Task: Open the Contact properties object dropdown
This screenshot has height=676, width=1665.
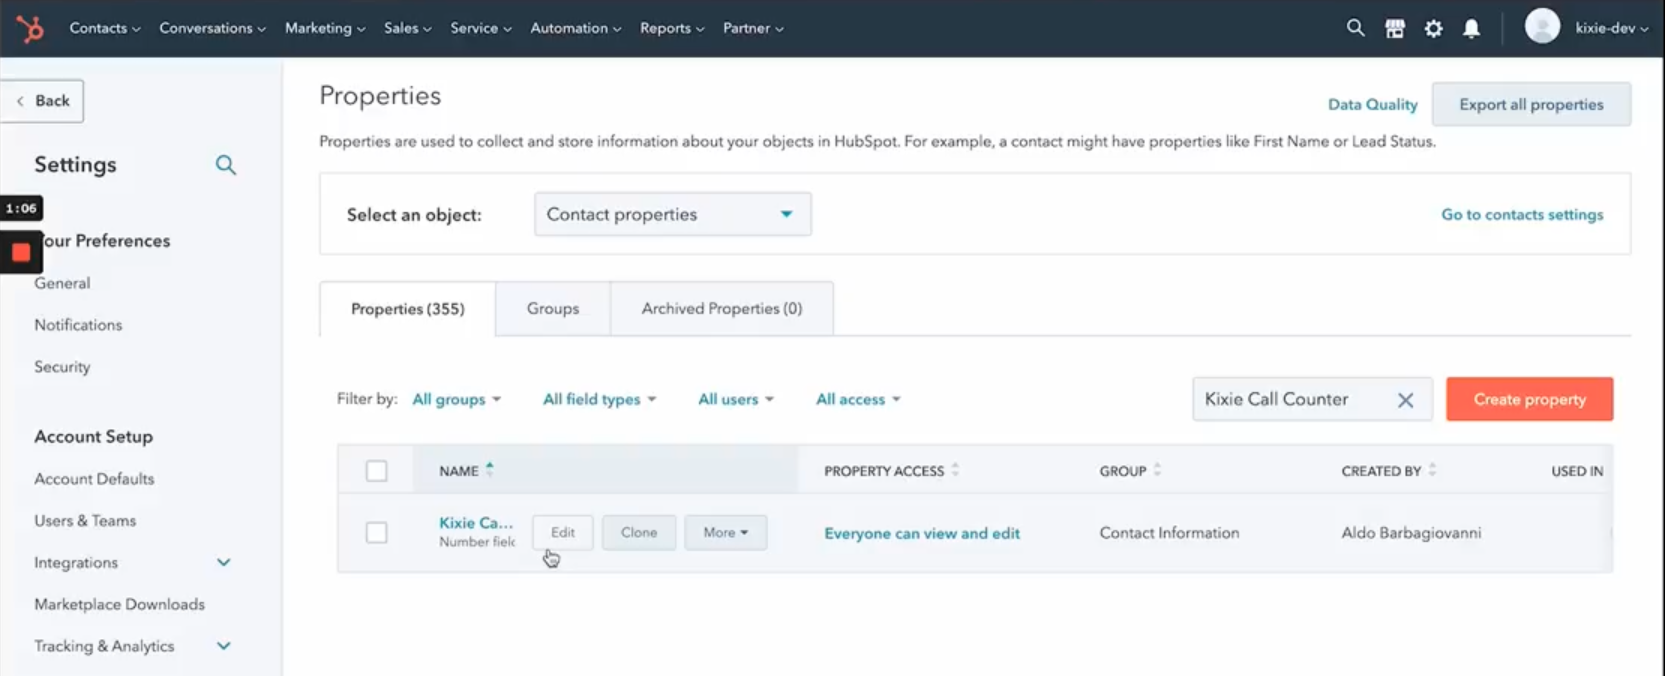Action: click(x=672, y=214)
